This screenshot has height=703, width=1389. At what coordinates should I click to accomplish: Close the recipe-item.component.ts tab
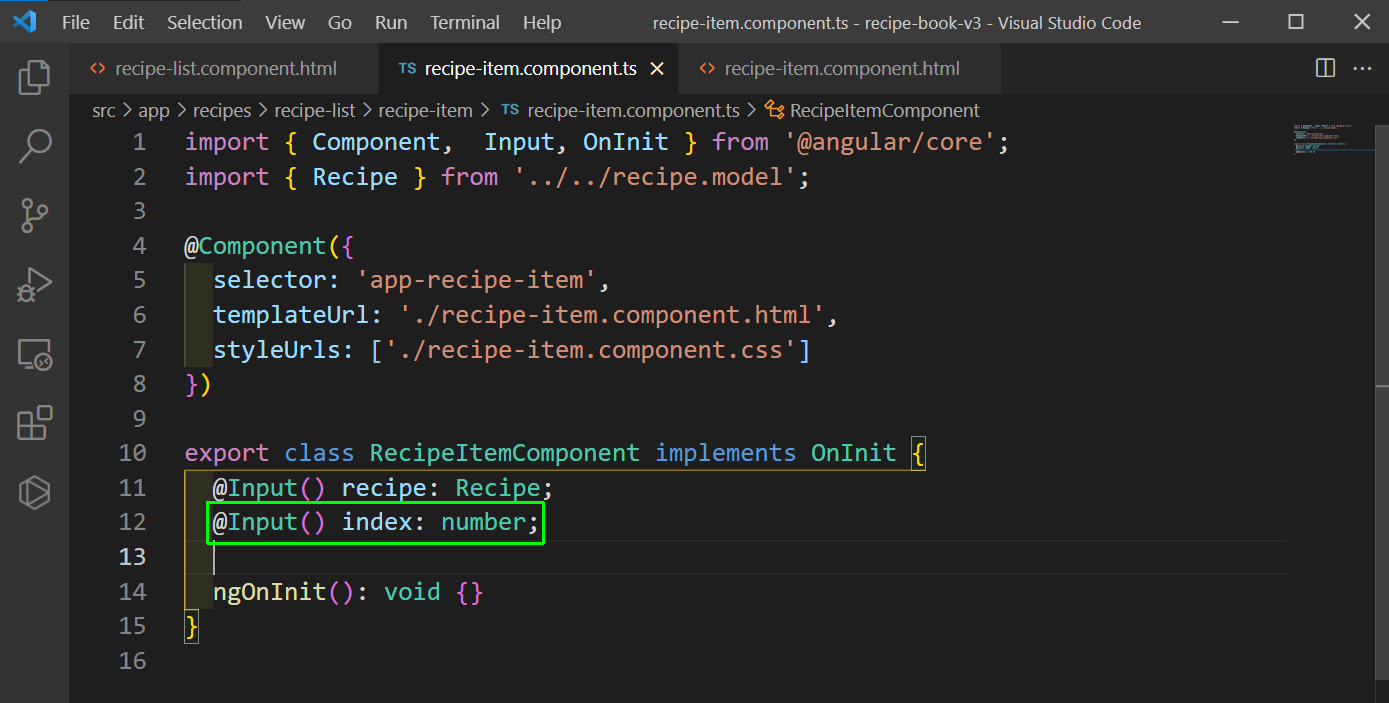(x=657, y=69)
